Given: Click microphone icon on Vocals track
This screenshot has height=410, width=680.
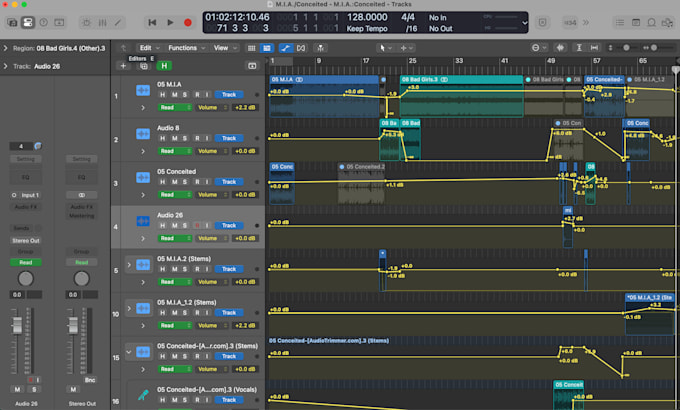Looking at the screenshot, I should click(x=143, y=395).
